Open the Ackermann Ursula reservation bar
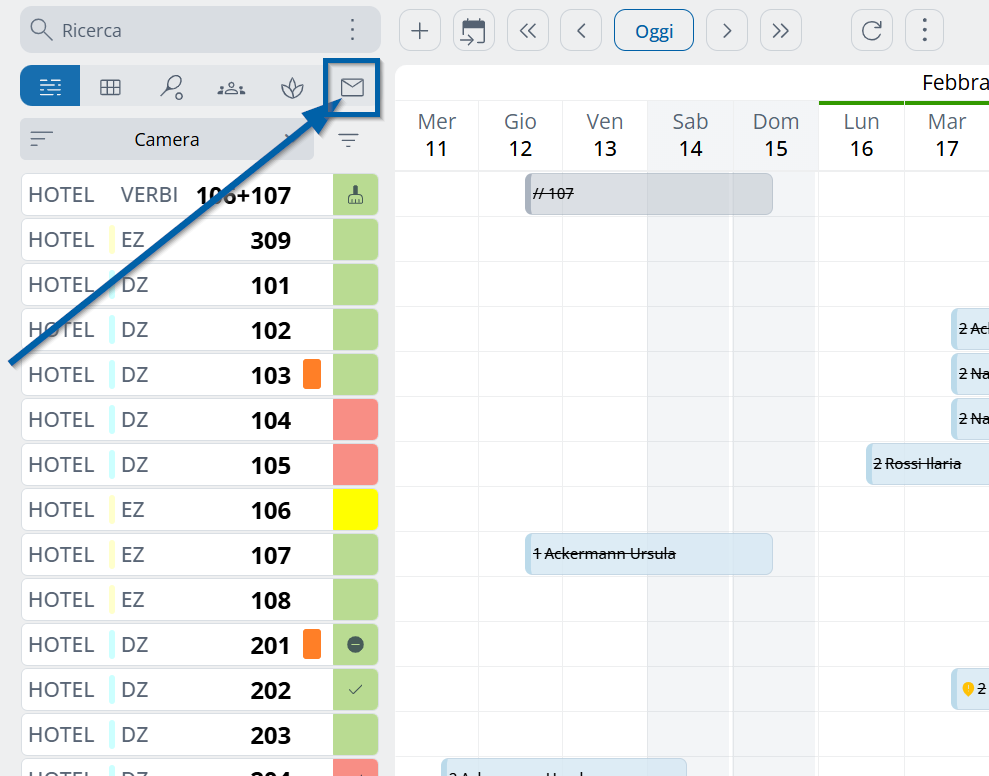 648,554
